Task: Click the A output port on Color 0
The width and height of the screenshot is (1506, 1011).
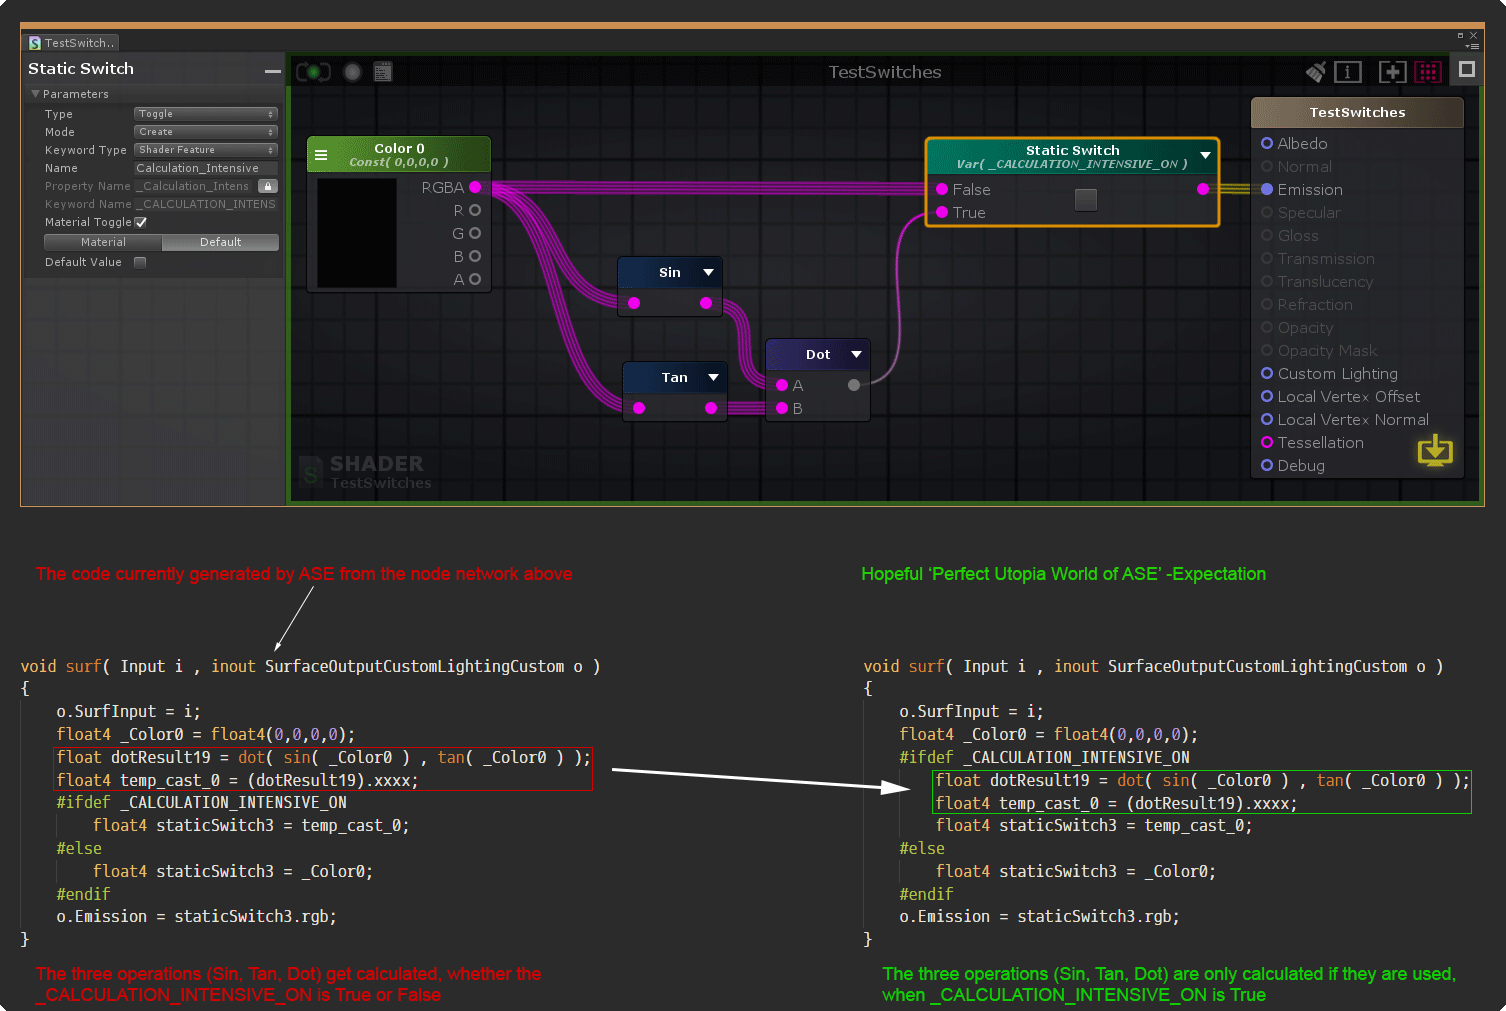Action: 475,279
